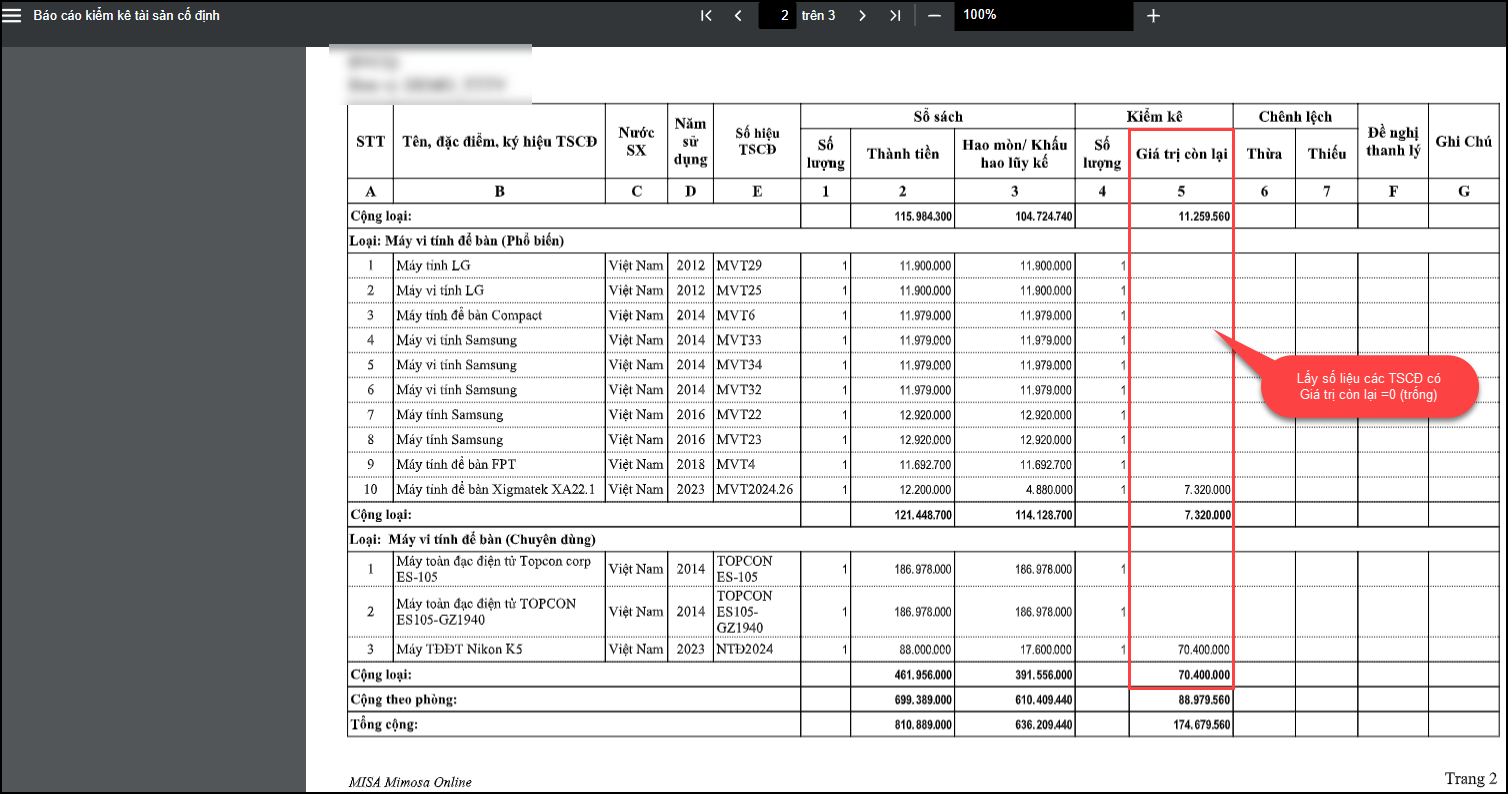Jump to the last page
The image size is (1508, 794).
tap(895, 15)
